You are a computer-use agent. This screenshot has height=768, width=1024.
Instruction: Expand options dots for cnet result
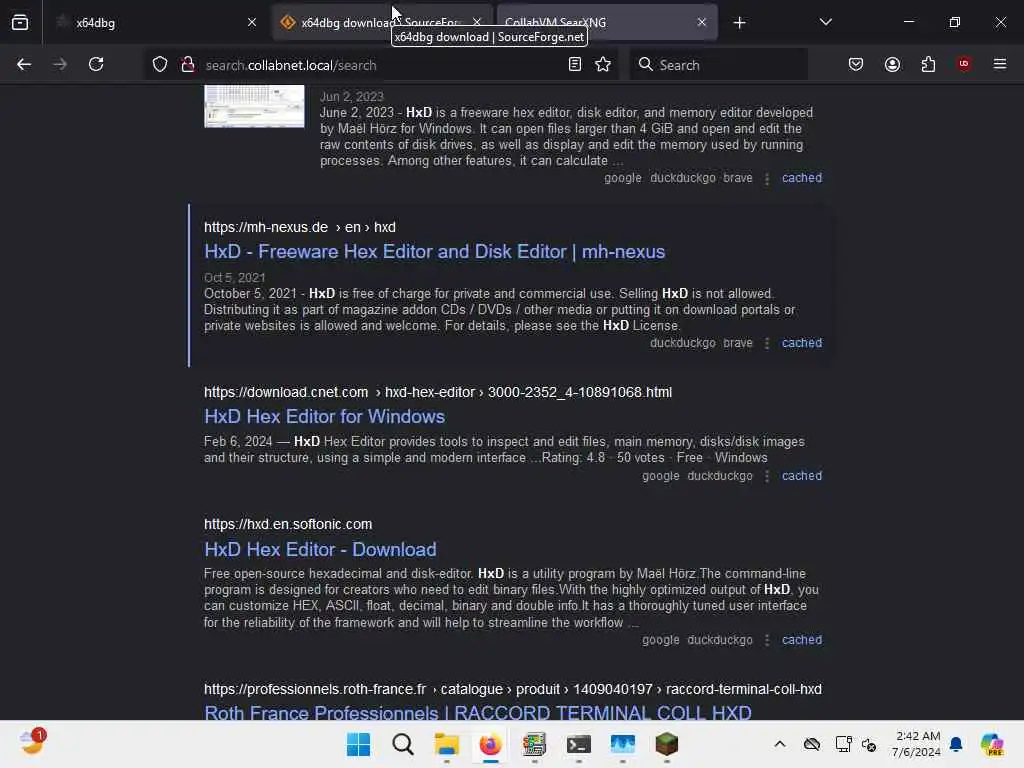pyautogui.click(x=767, y=476)
